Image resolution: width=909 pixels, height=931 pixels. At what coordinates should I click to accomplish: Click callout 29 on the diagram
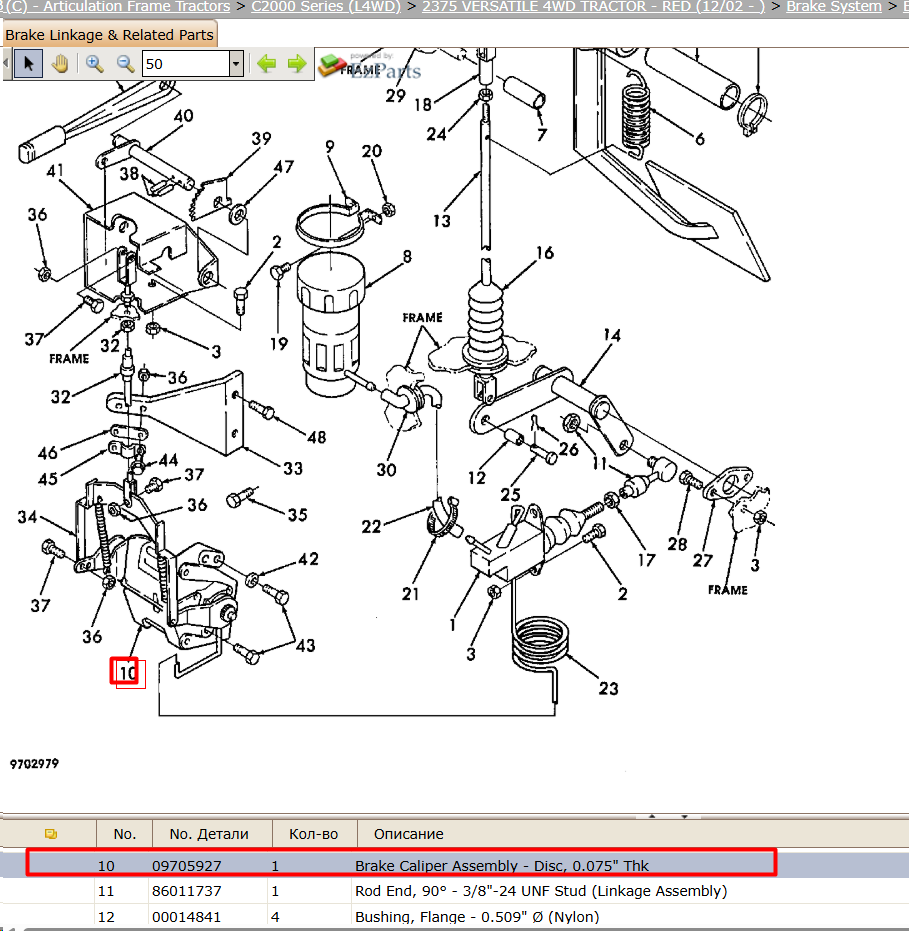395,95
